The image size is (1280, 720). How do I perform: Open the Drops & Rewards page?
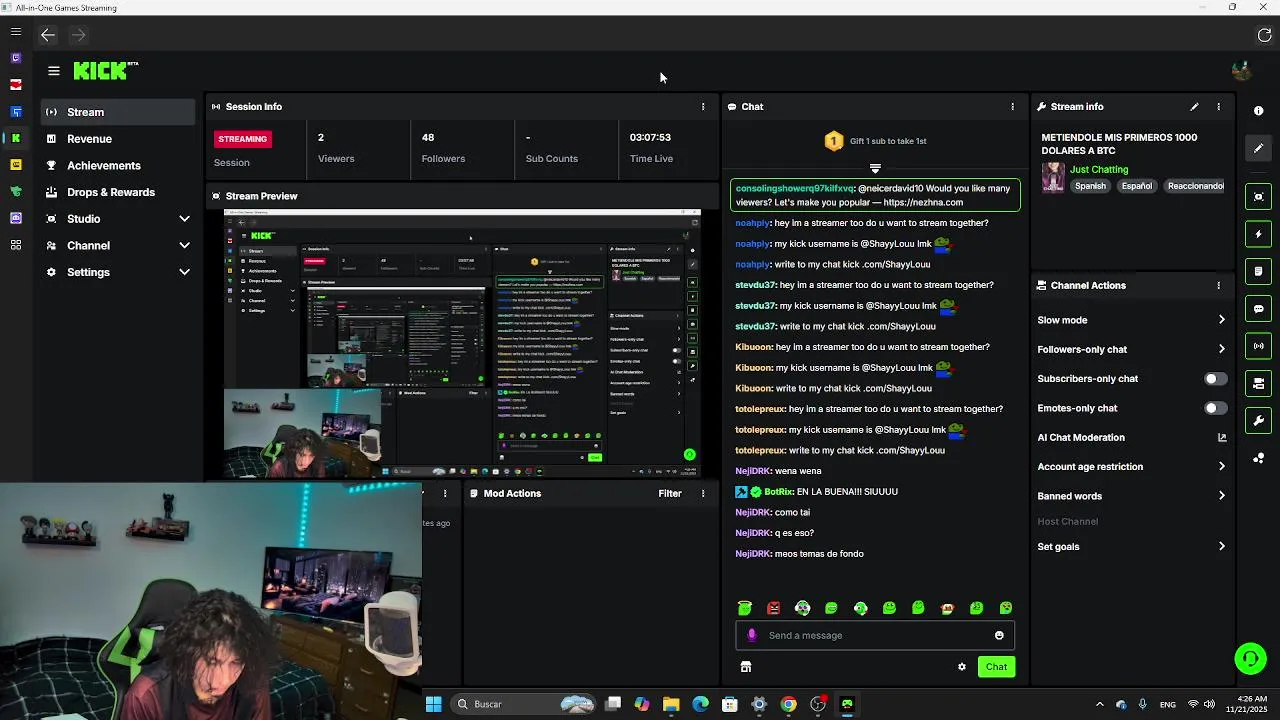(118, 192)
